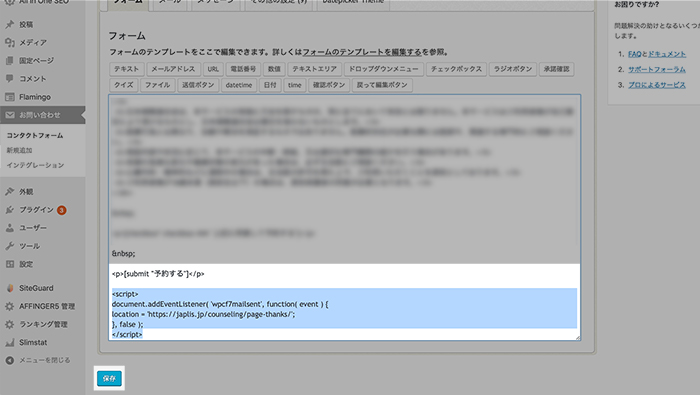
Task: Click the speech bubble icon beside コメント
Action: pos(10,79)
